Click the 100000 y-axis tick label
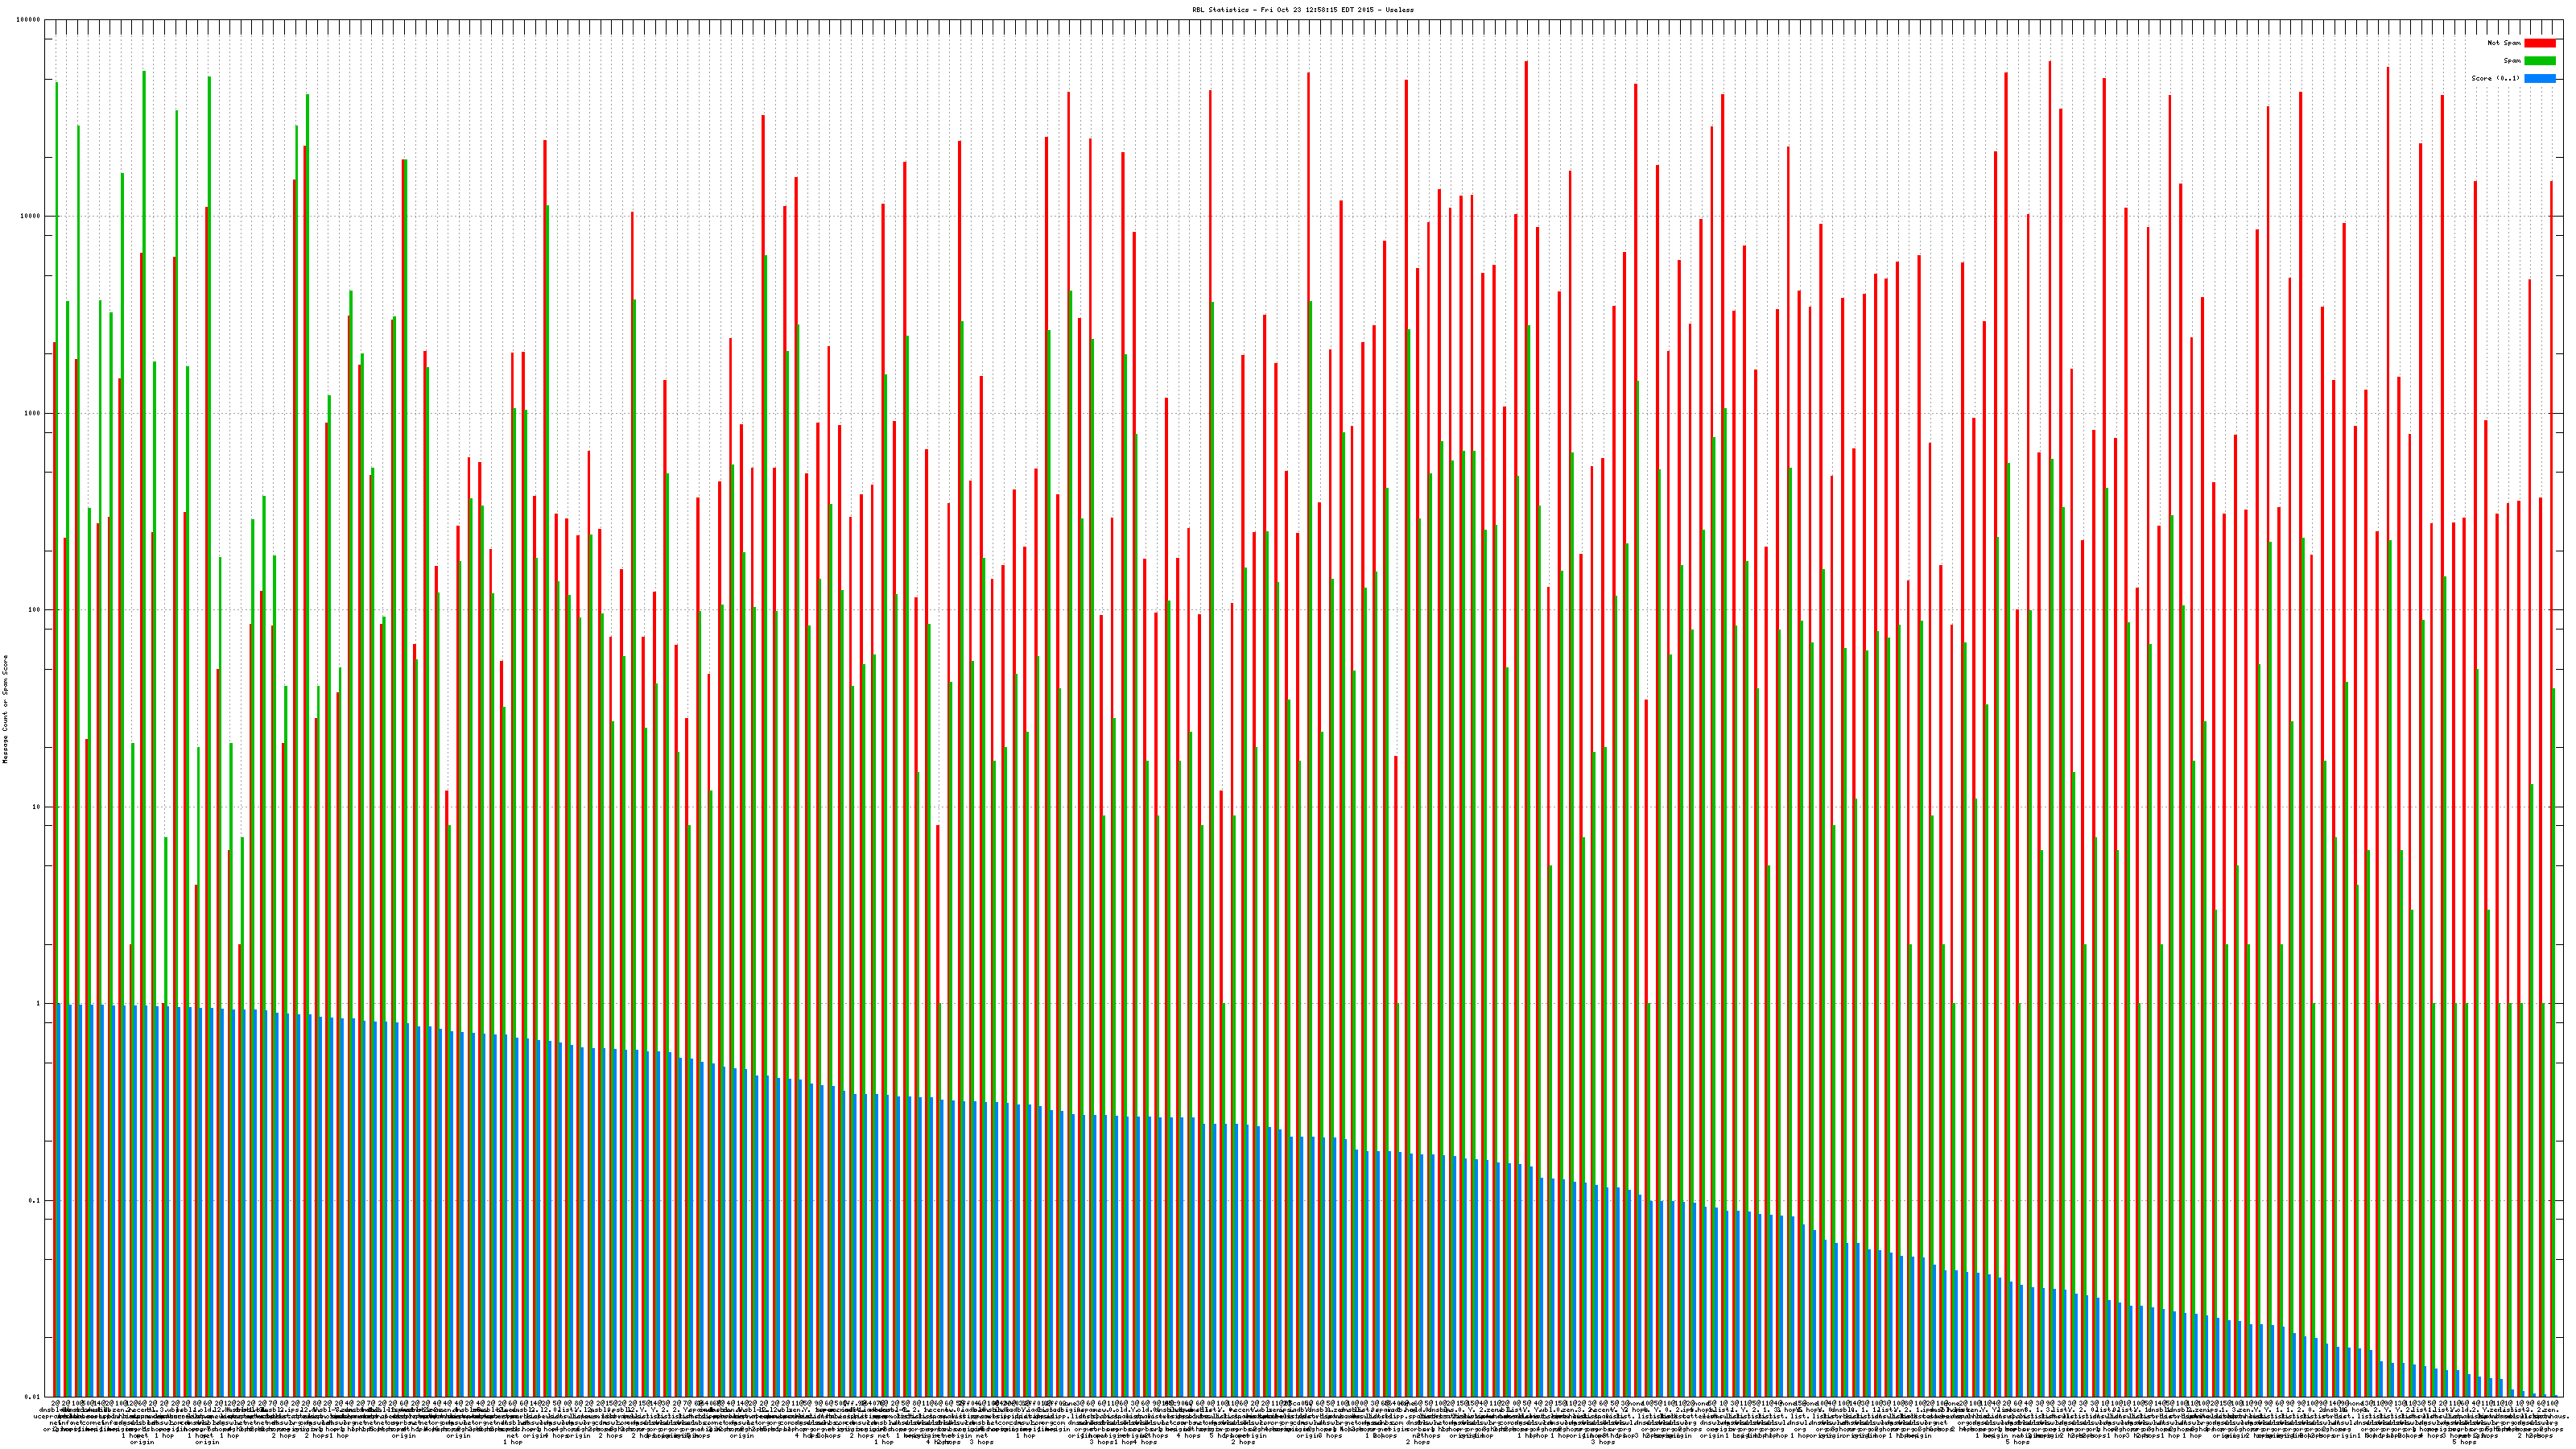 [x=30, y=20]
